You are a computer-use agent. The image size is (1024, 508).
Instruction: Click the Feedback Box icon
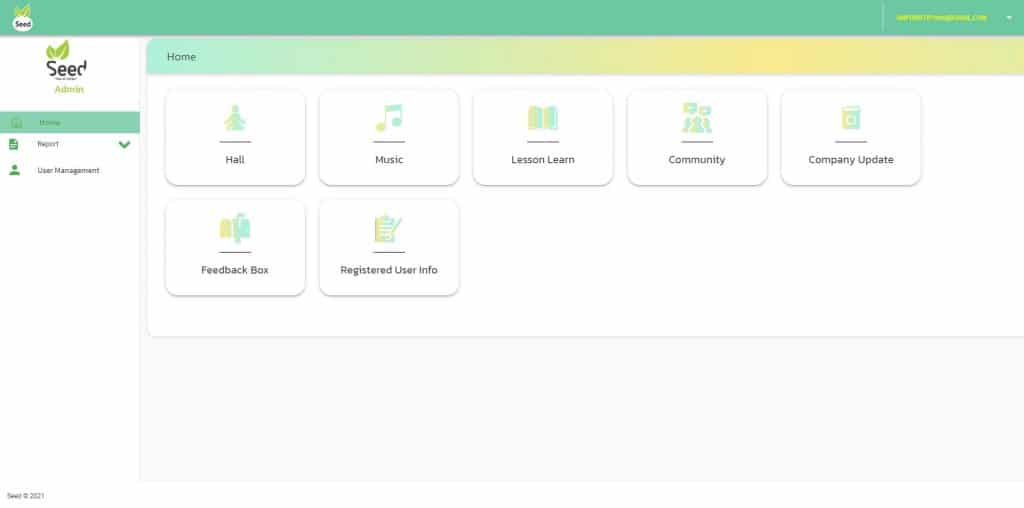coord(235,229)
